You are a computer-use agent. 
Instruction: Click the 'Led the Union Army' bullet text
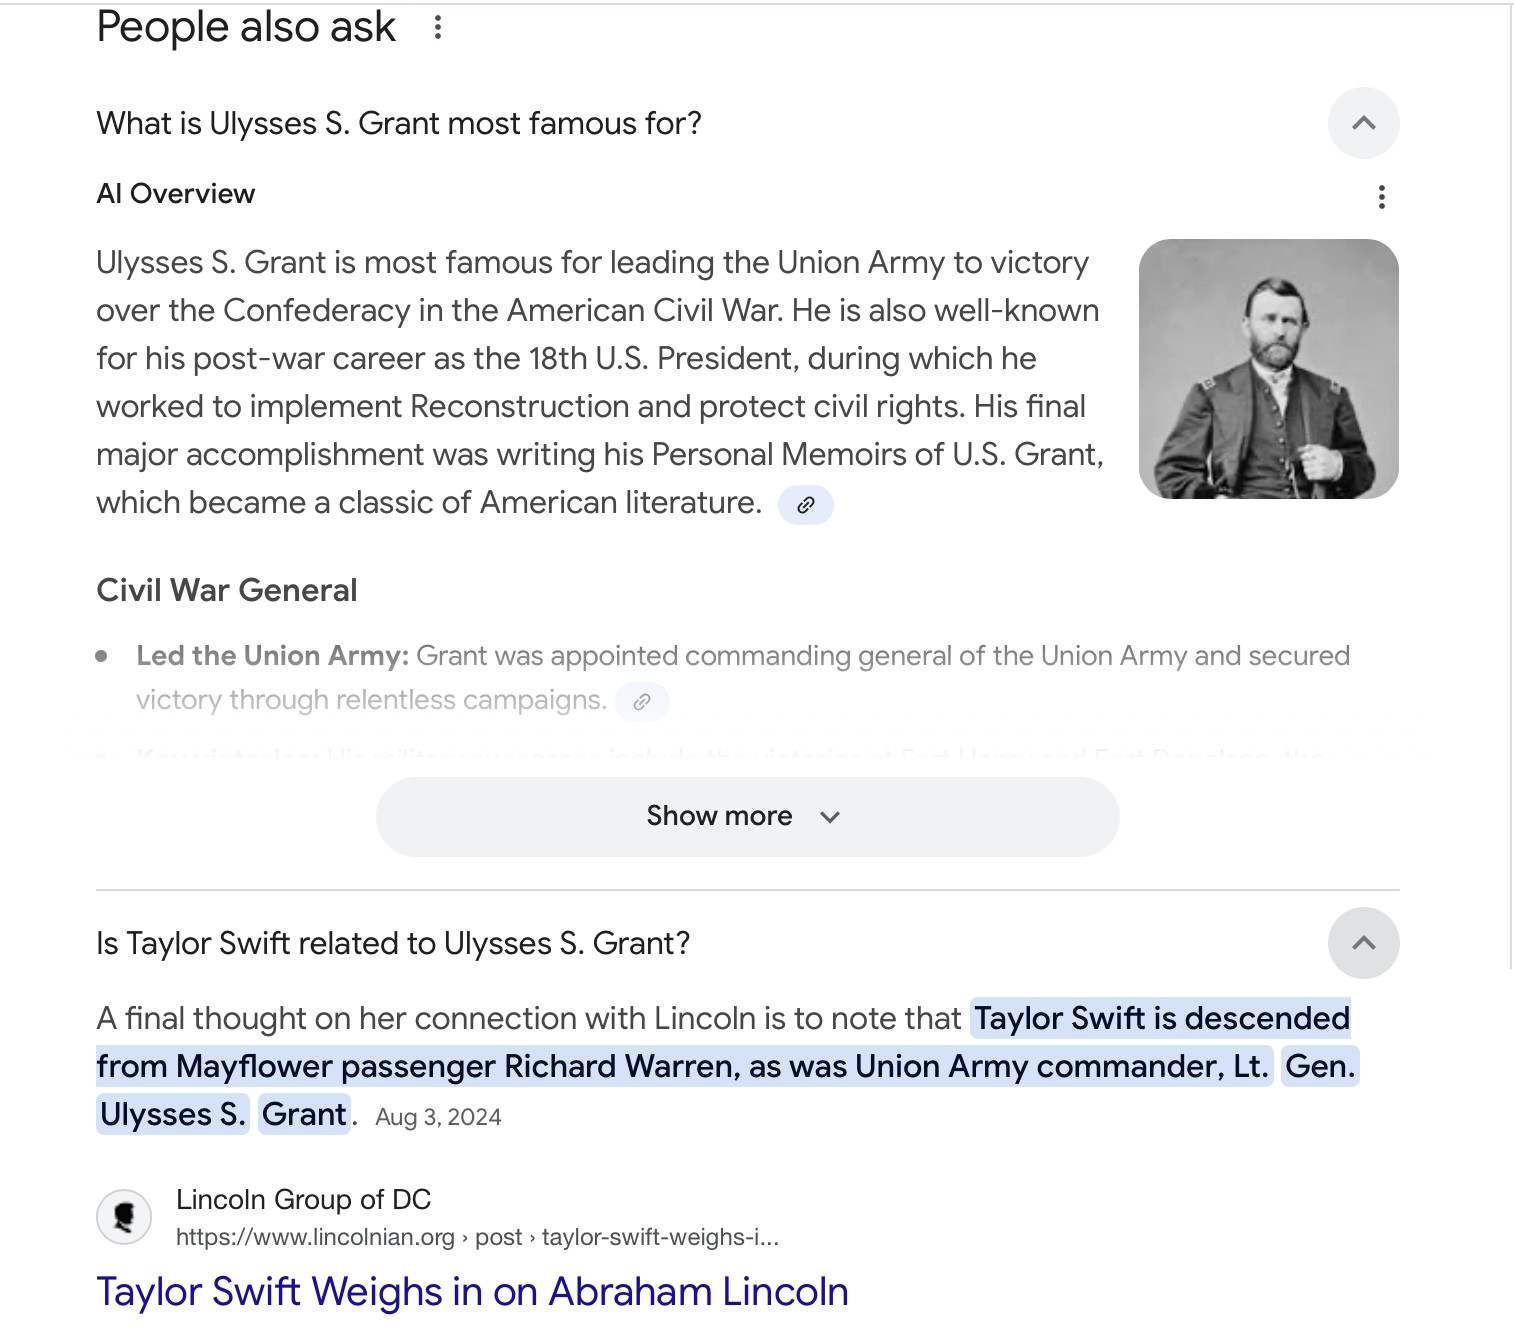tap(272, 655)
